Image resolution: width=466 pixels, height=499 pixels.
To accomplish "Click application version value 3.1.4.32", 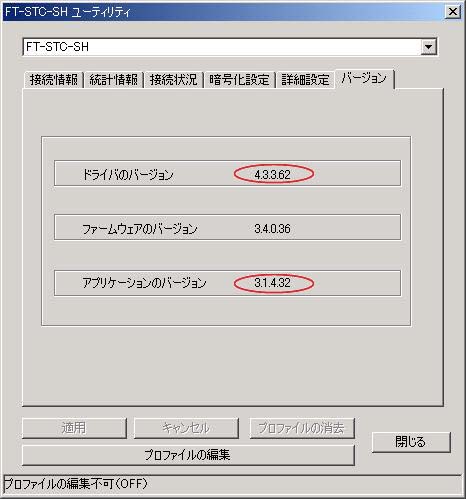I will pyautogui.click(x=272, y=283).
